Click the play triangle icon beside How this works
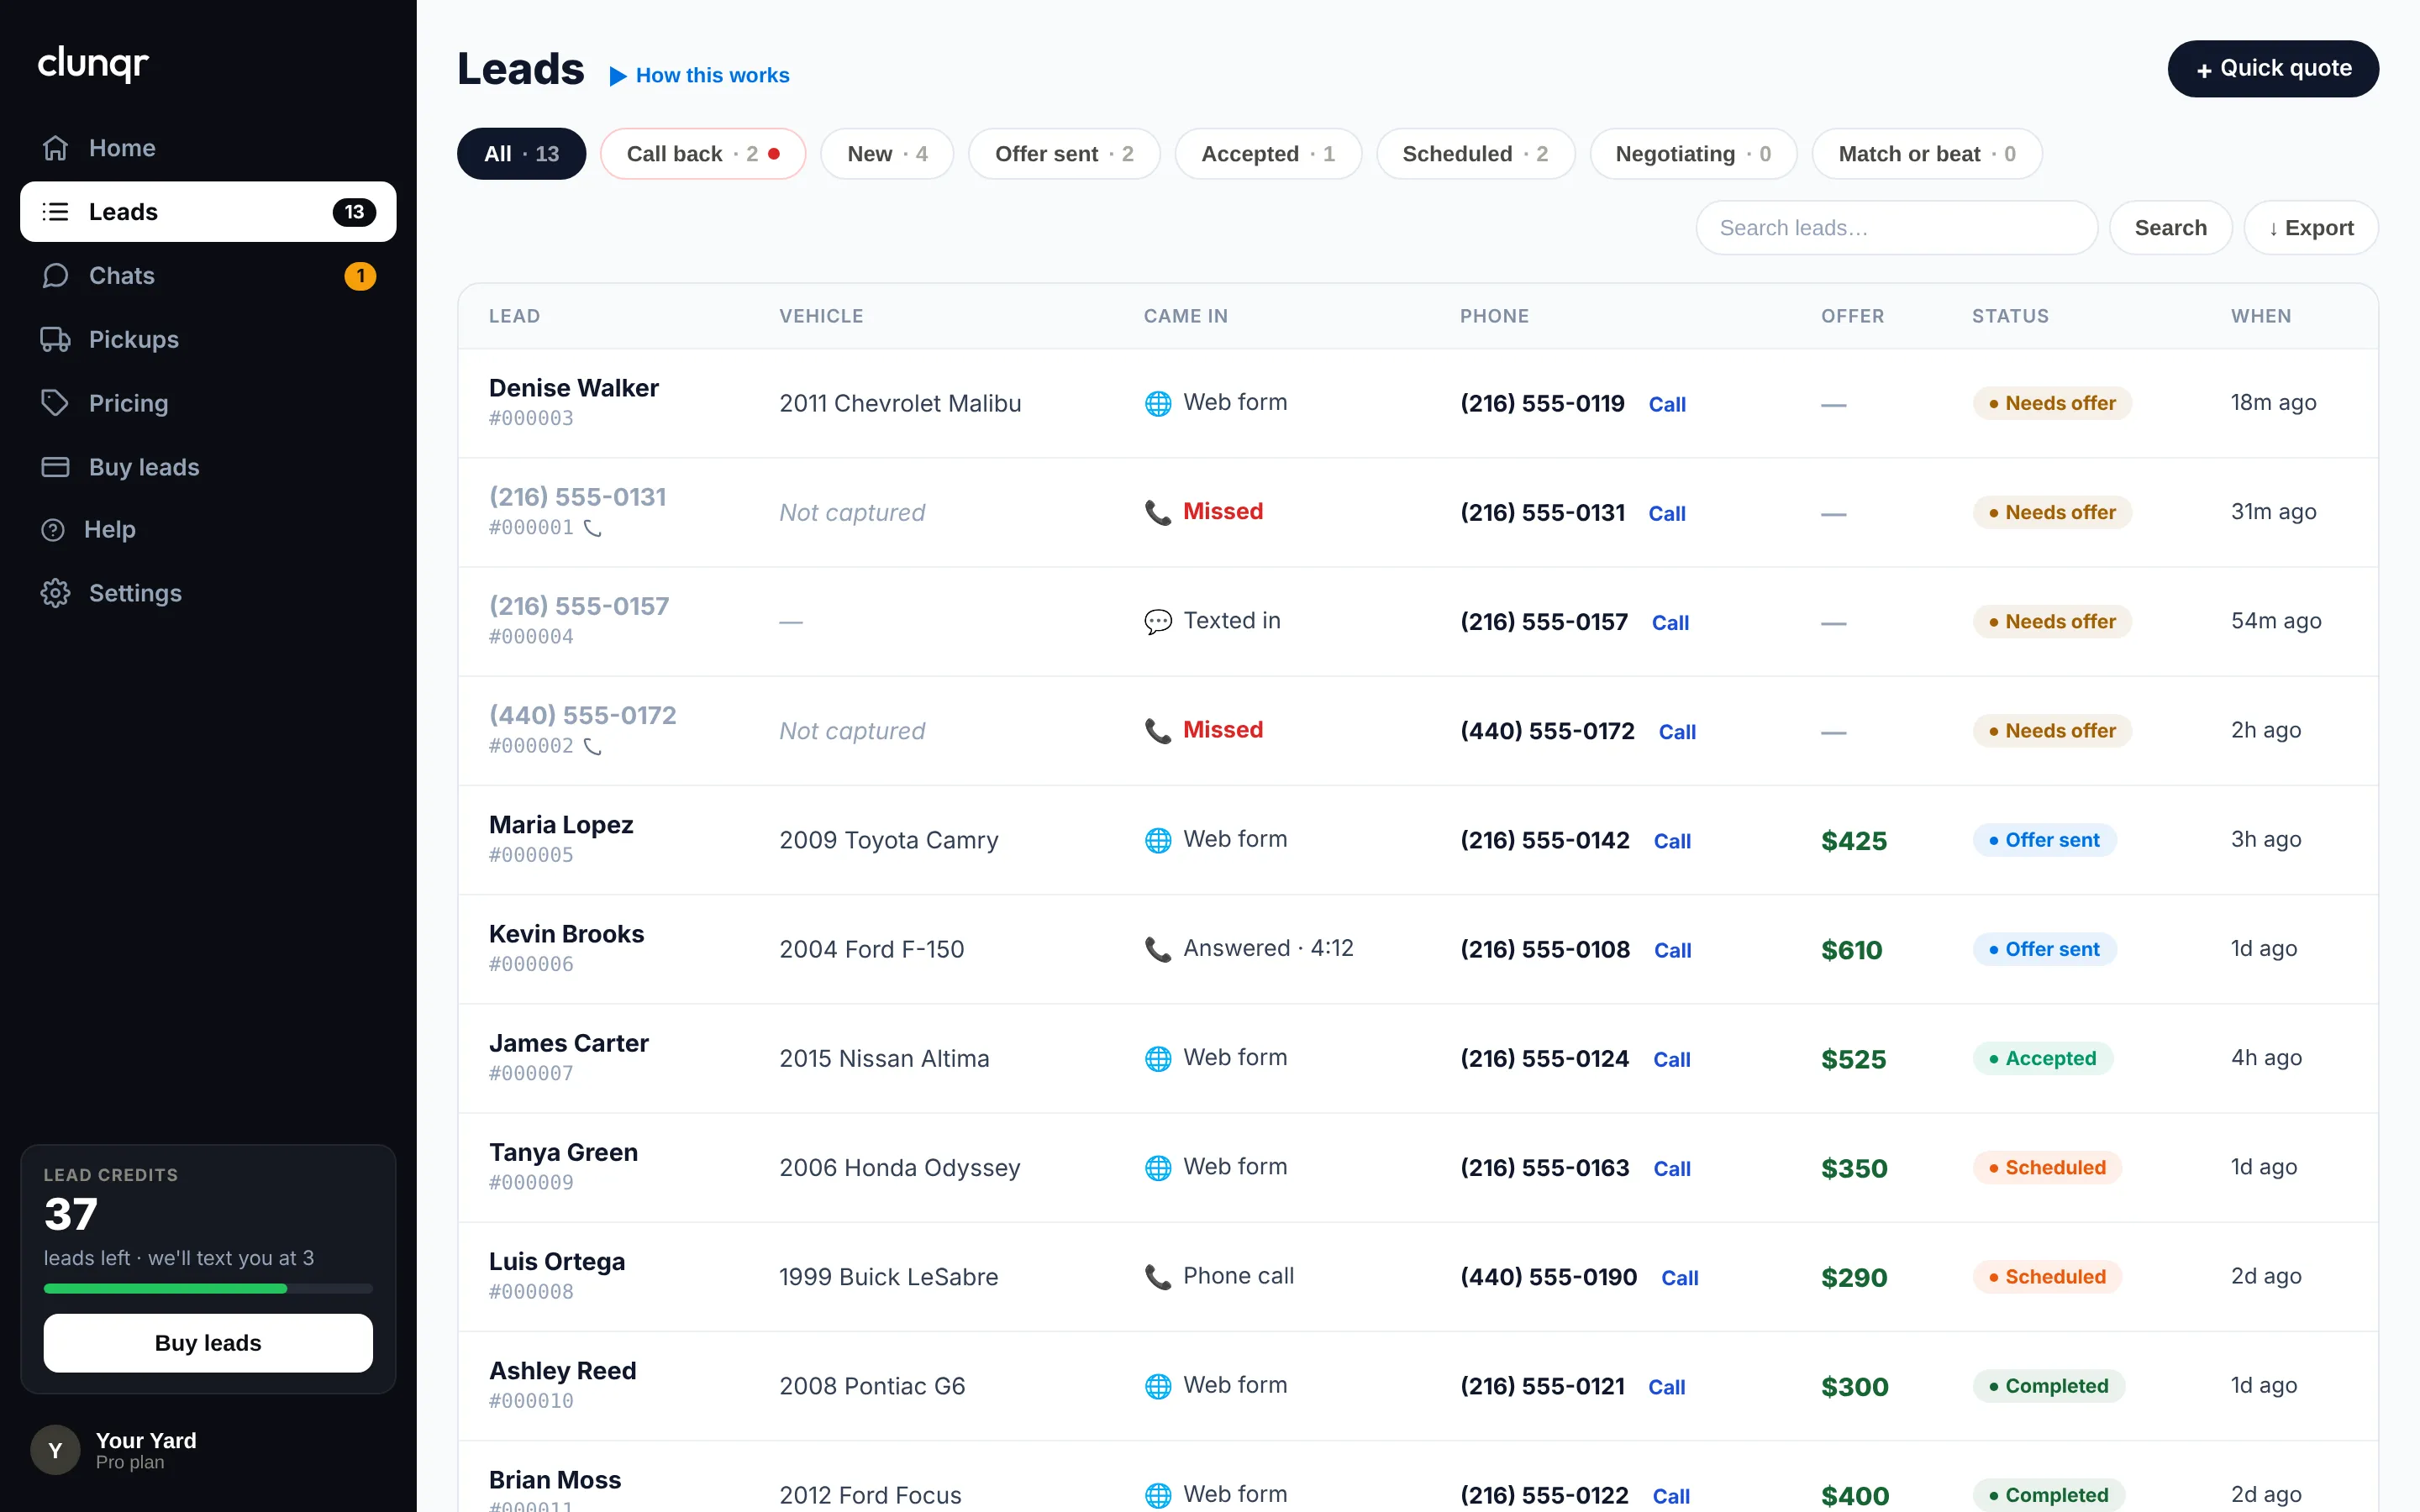The width and height of the screenshot is (2420, 1512). pyautogui.click(x=618, y=76)
